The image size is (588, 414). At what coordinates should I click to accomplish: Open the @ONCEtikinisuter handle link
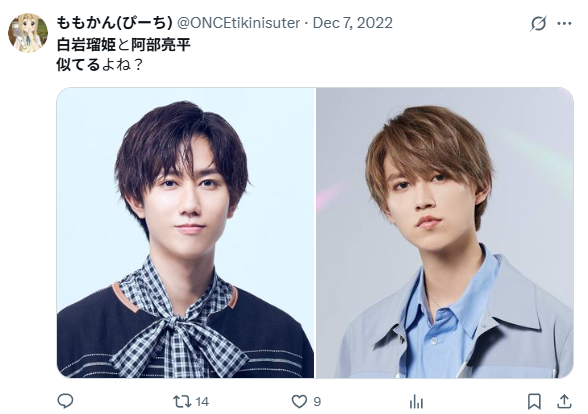pos(238,23)
